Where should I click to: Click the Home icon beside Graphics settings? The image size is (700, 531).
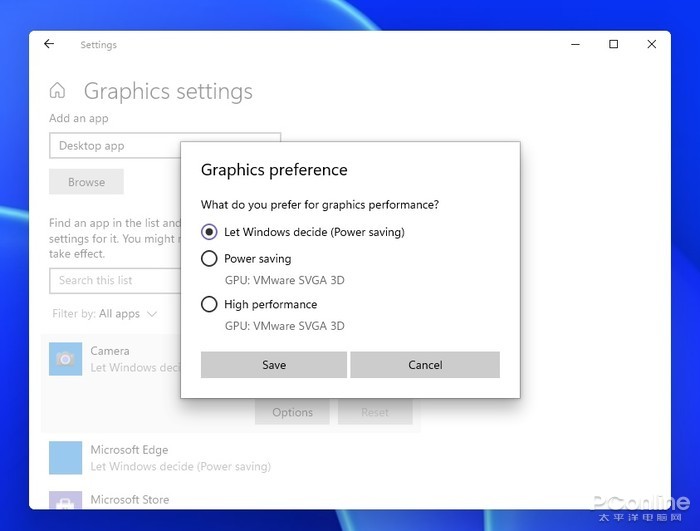tap(58, 91)
